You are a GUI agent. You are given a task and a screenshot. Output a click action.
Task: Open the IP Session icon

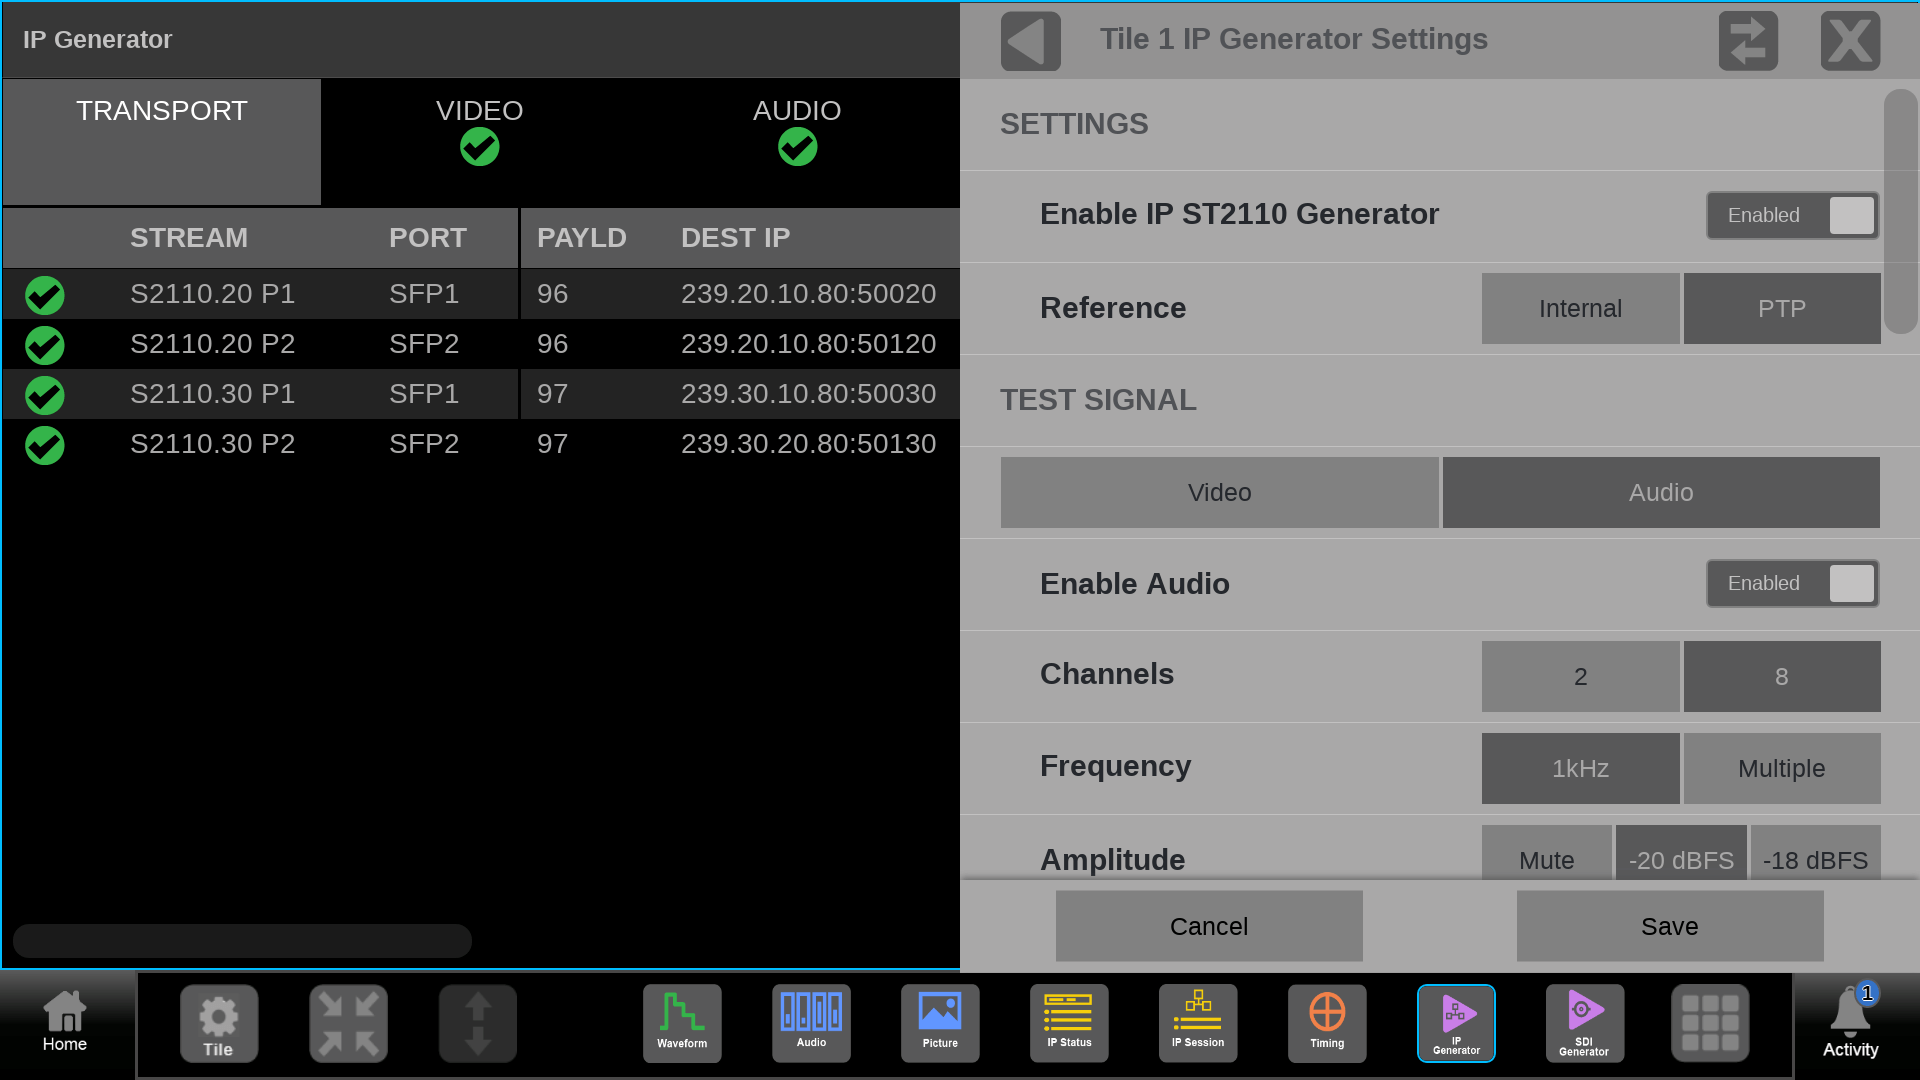[1198, 1022]
